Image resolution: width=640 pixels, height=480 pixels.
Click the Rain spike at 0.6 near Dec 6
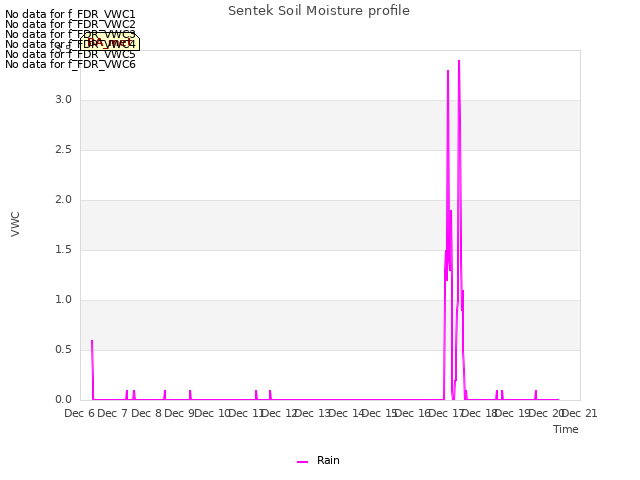coord(92,341)
